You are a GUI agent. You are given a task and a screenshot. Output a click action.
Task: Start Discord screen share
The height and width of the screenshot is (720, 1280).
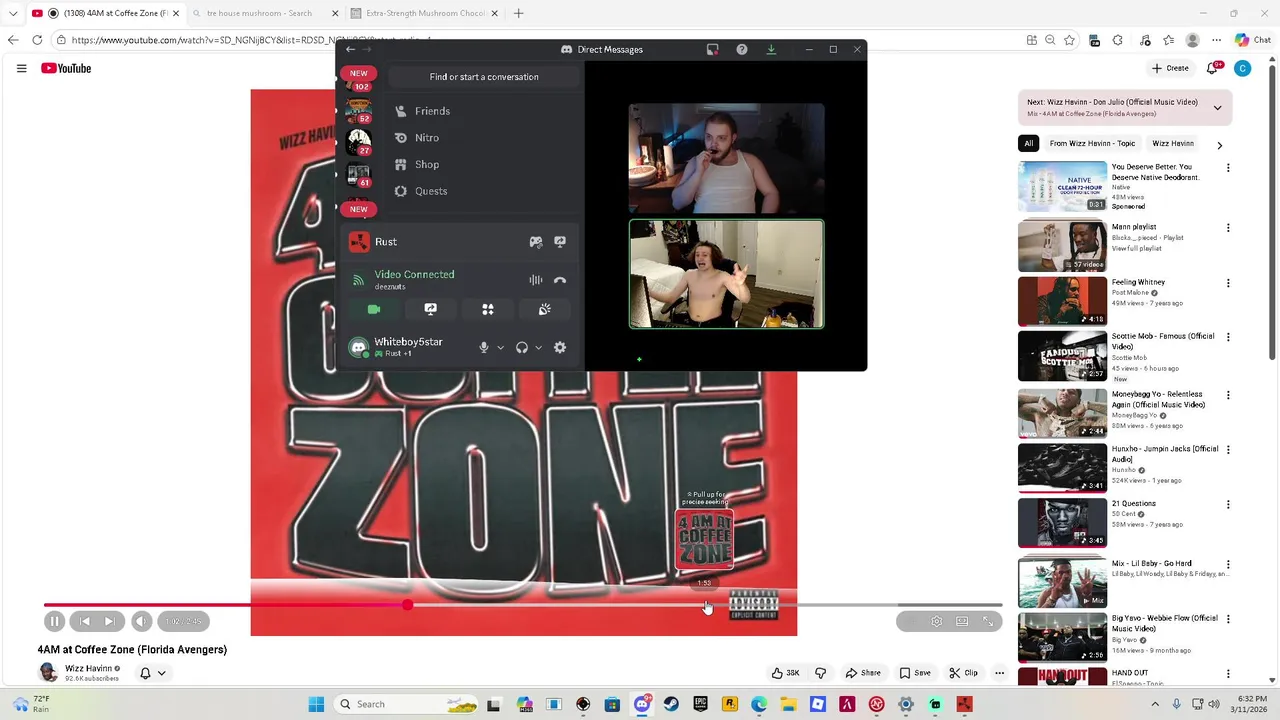(430, 309)
